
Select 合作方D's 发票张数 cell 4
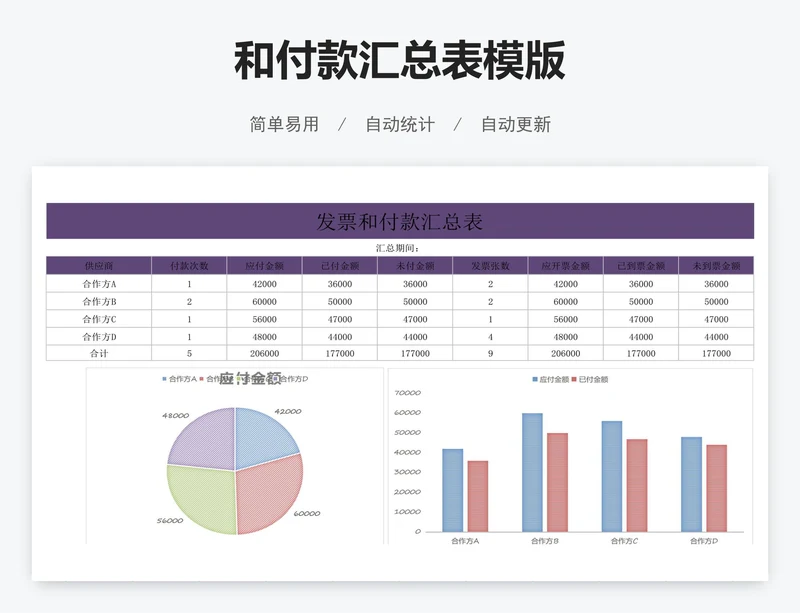(x=490, y=337)
